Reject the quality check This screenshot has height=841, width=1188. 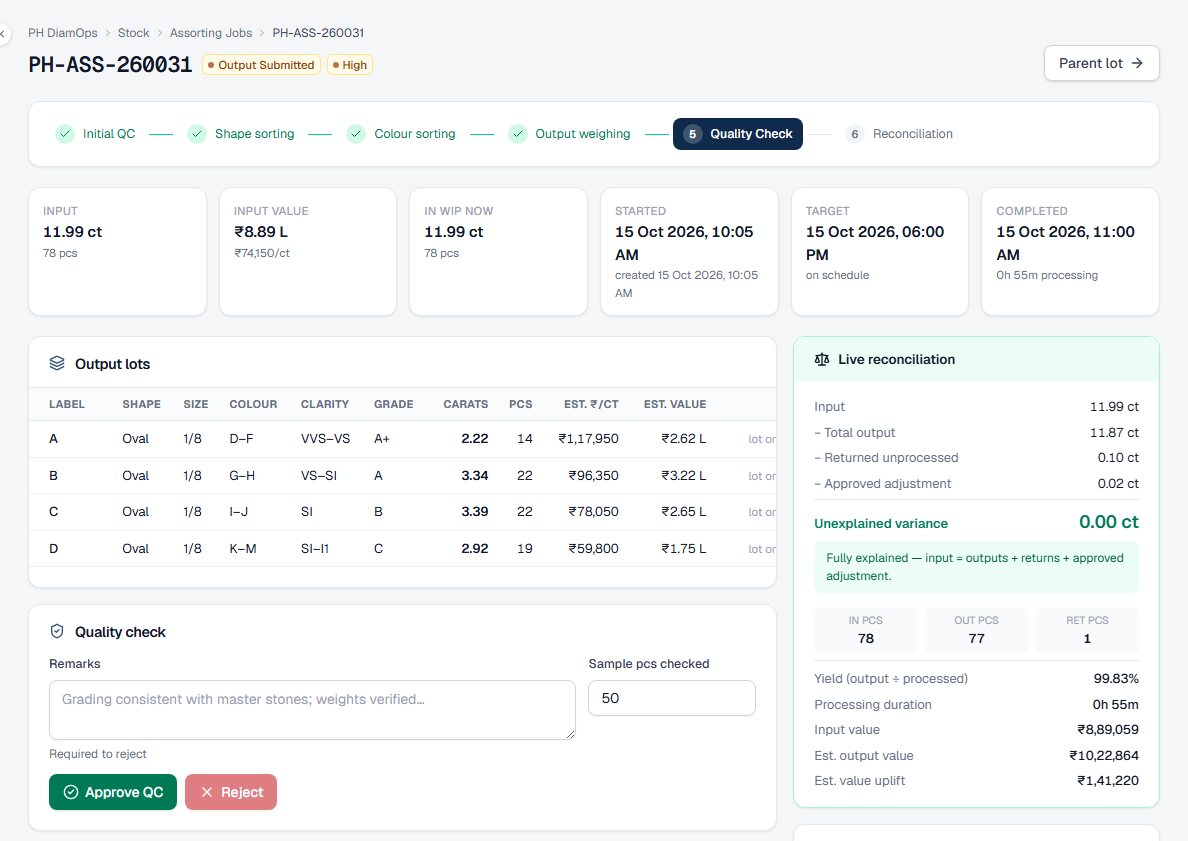[231, 792]
